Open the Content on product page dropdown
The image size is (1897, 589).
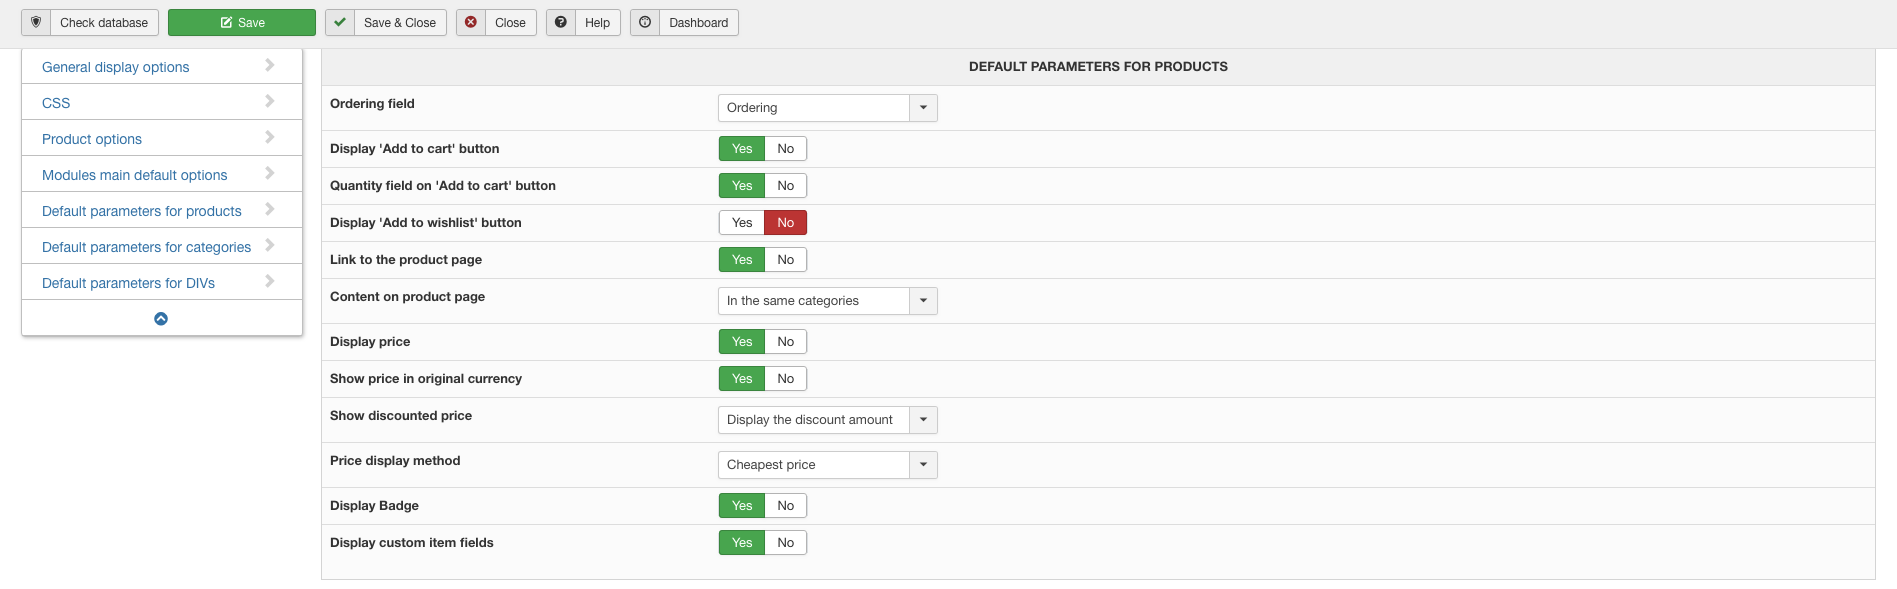pyautogui.click(x=827, y=301)
